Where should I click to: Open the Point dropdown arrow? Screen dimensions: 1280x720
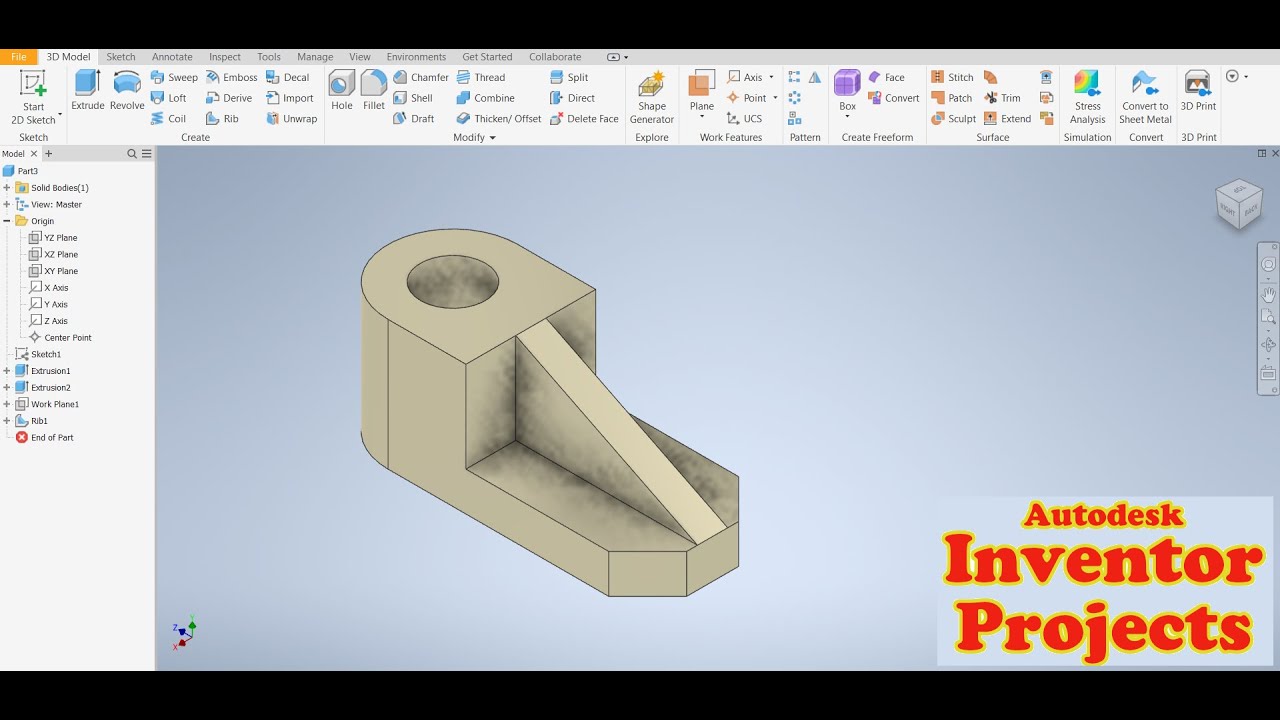pos(775,98)
